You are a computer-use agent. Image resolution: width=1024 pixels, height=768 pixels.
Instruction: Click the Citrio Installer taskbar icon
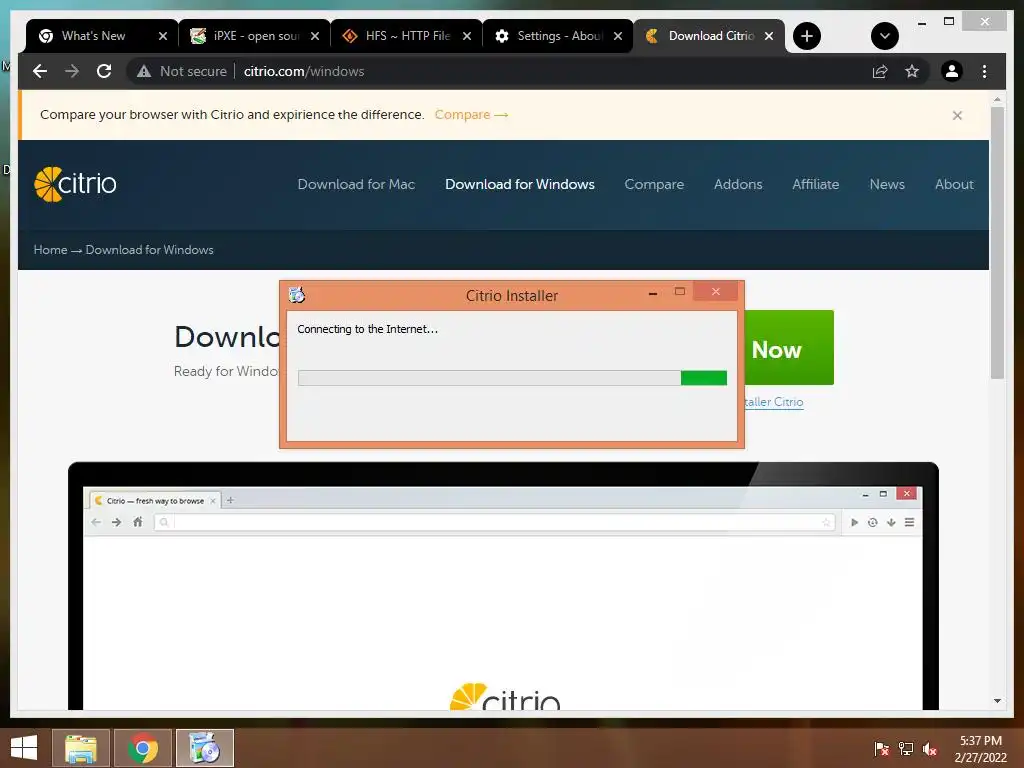point(205,748)
